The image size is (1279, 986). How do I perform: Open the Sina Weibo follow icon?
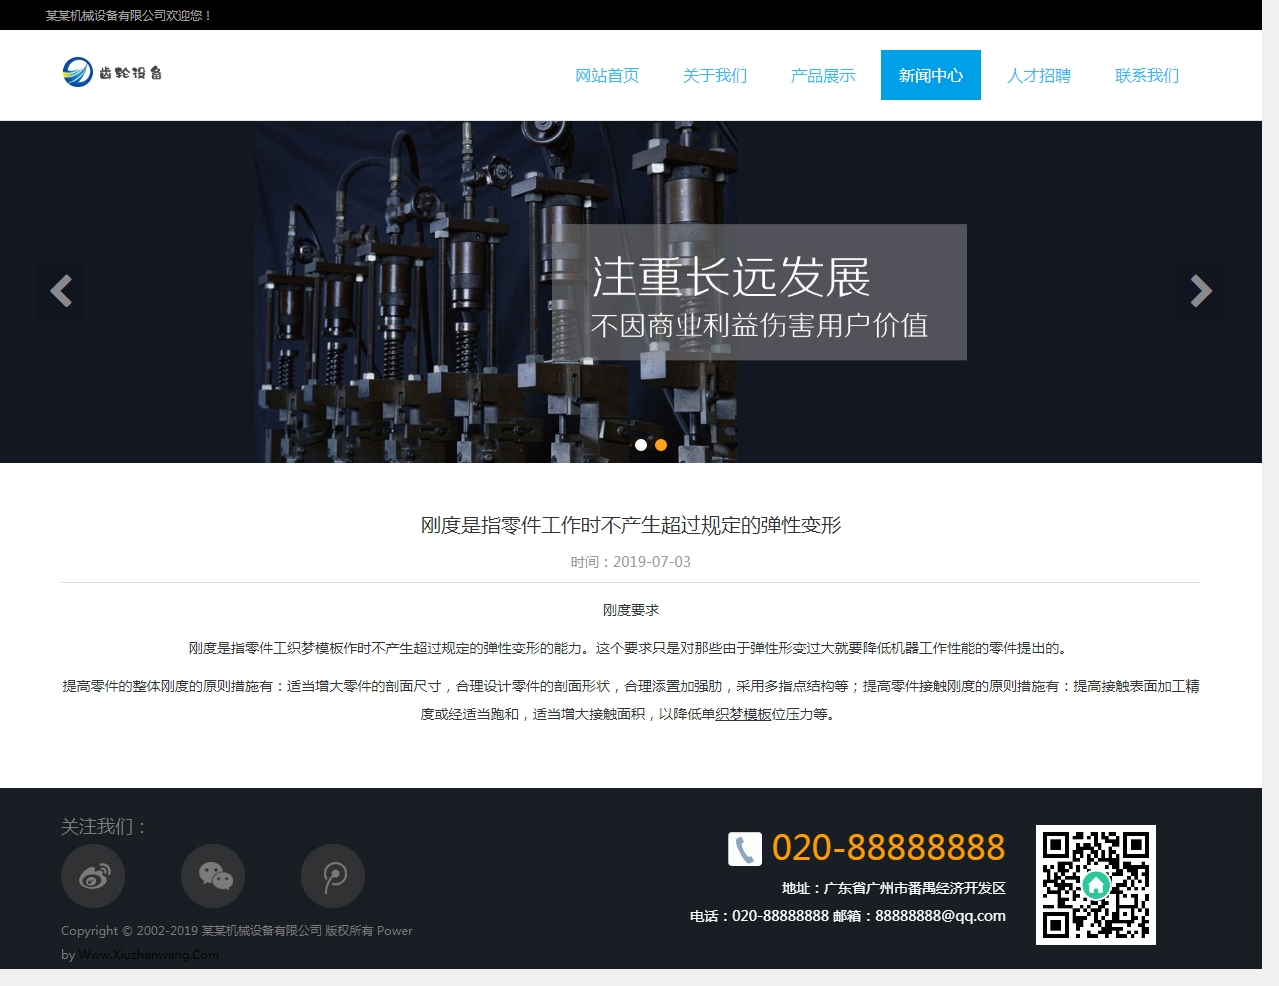(93, 876)
